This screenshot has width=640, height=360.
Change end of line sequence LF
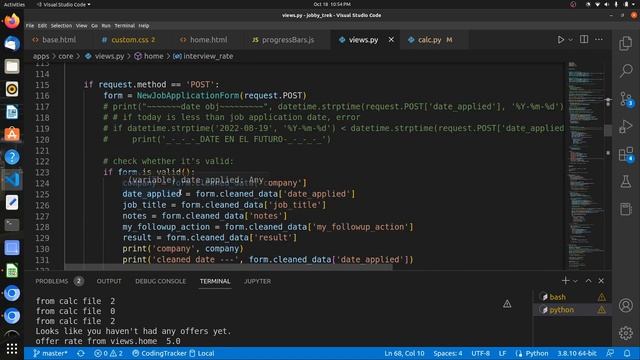(x=502, y=353)
